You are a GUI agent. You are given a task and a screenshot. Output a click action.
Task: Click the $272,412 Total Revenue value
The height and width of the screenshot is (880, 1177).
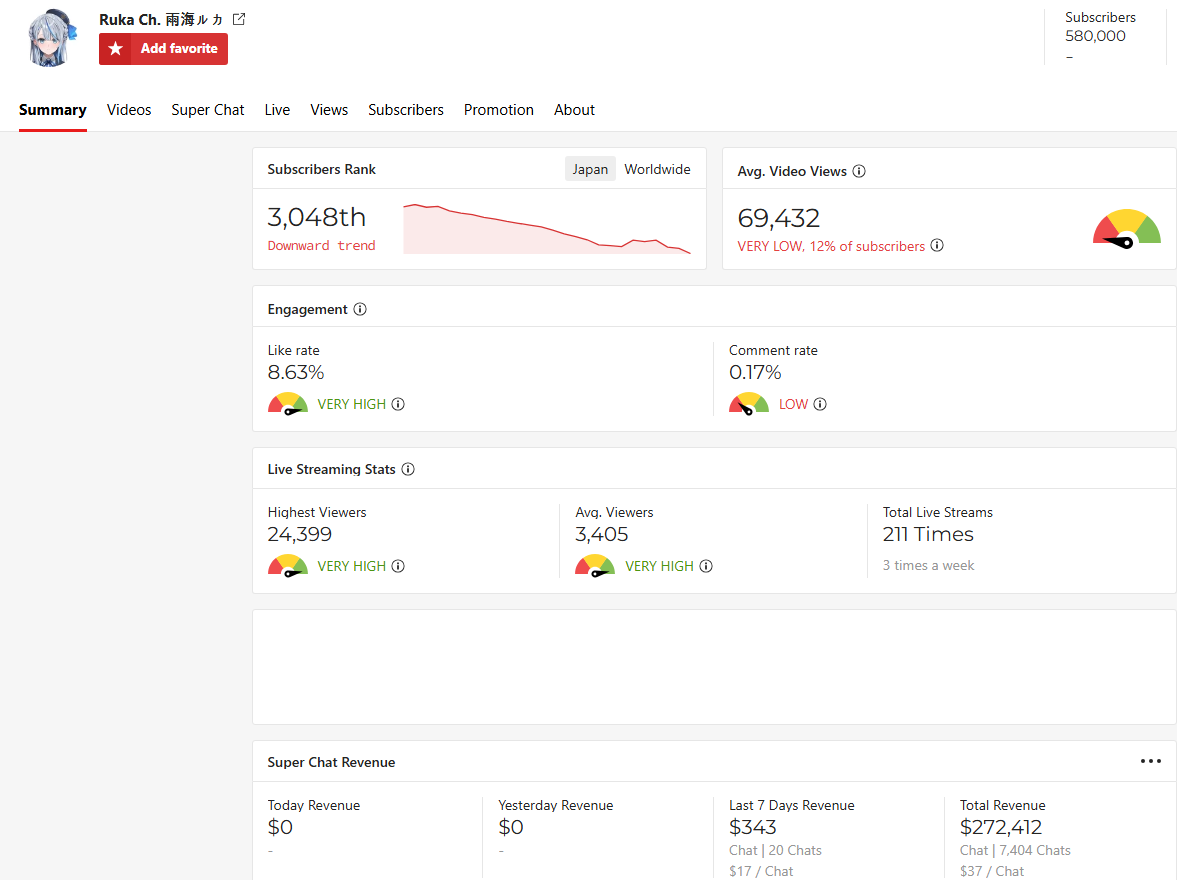[1001, 827]
